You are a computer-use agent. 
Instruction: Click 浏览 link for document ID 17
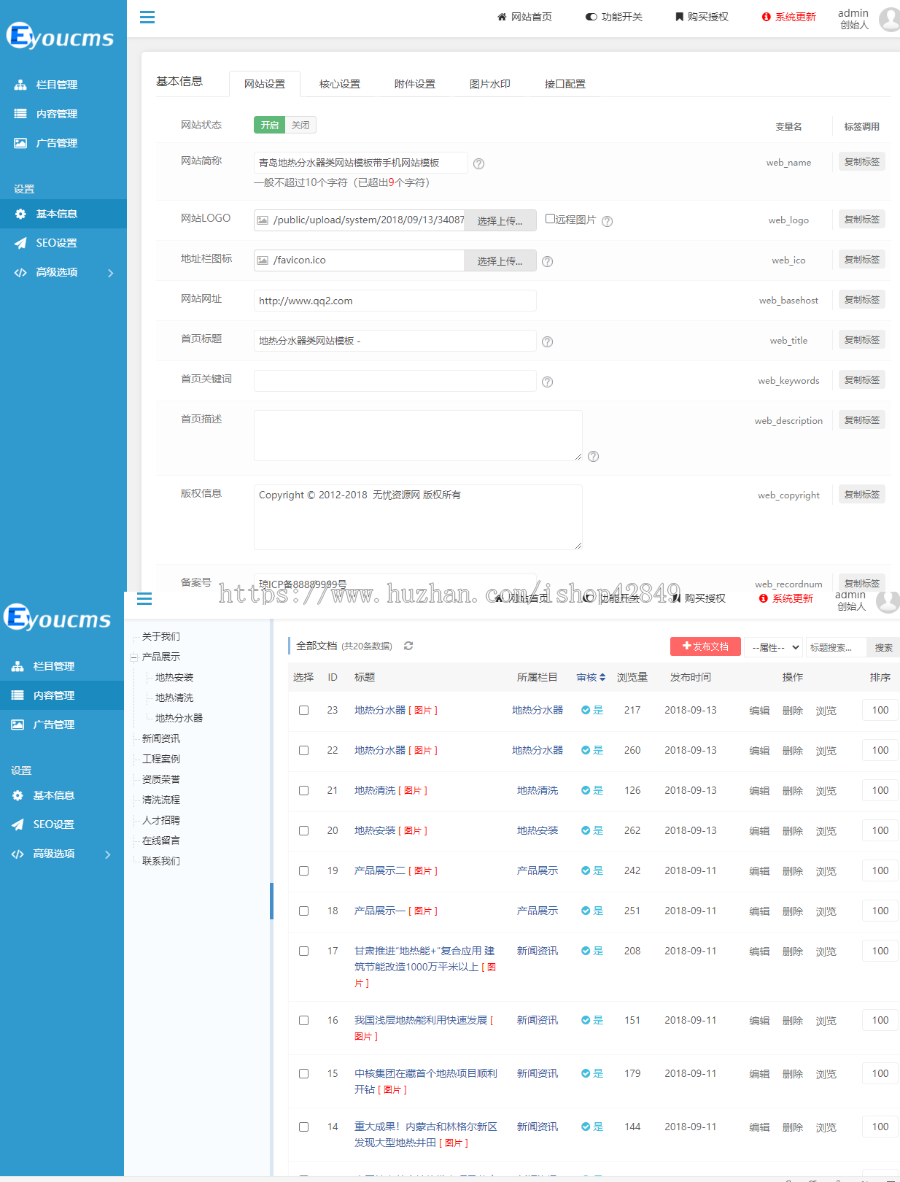[826, 951]
